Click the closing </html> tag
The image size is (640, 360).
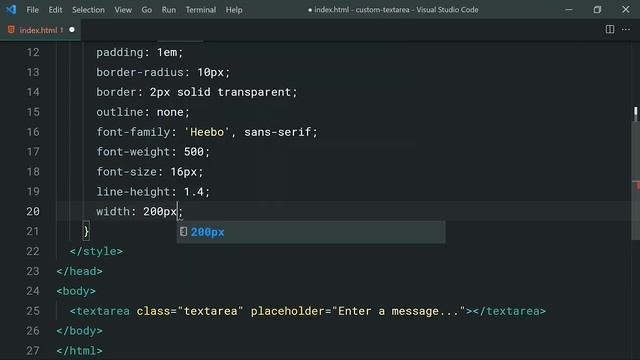point(79,351)
